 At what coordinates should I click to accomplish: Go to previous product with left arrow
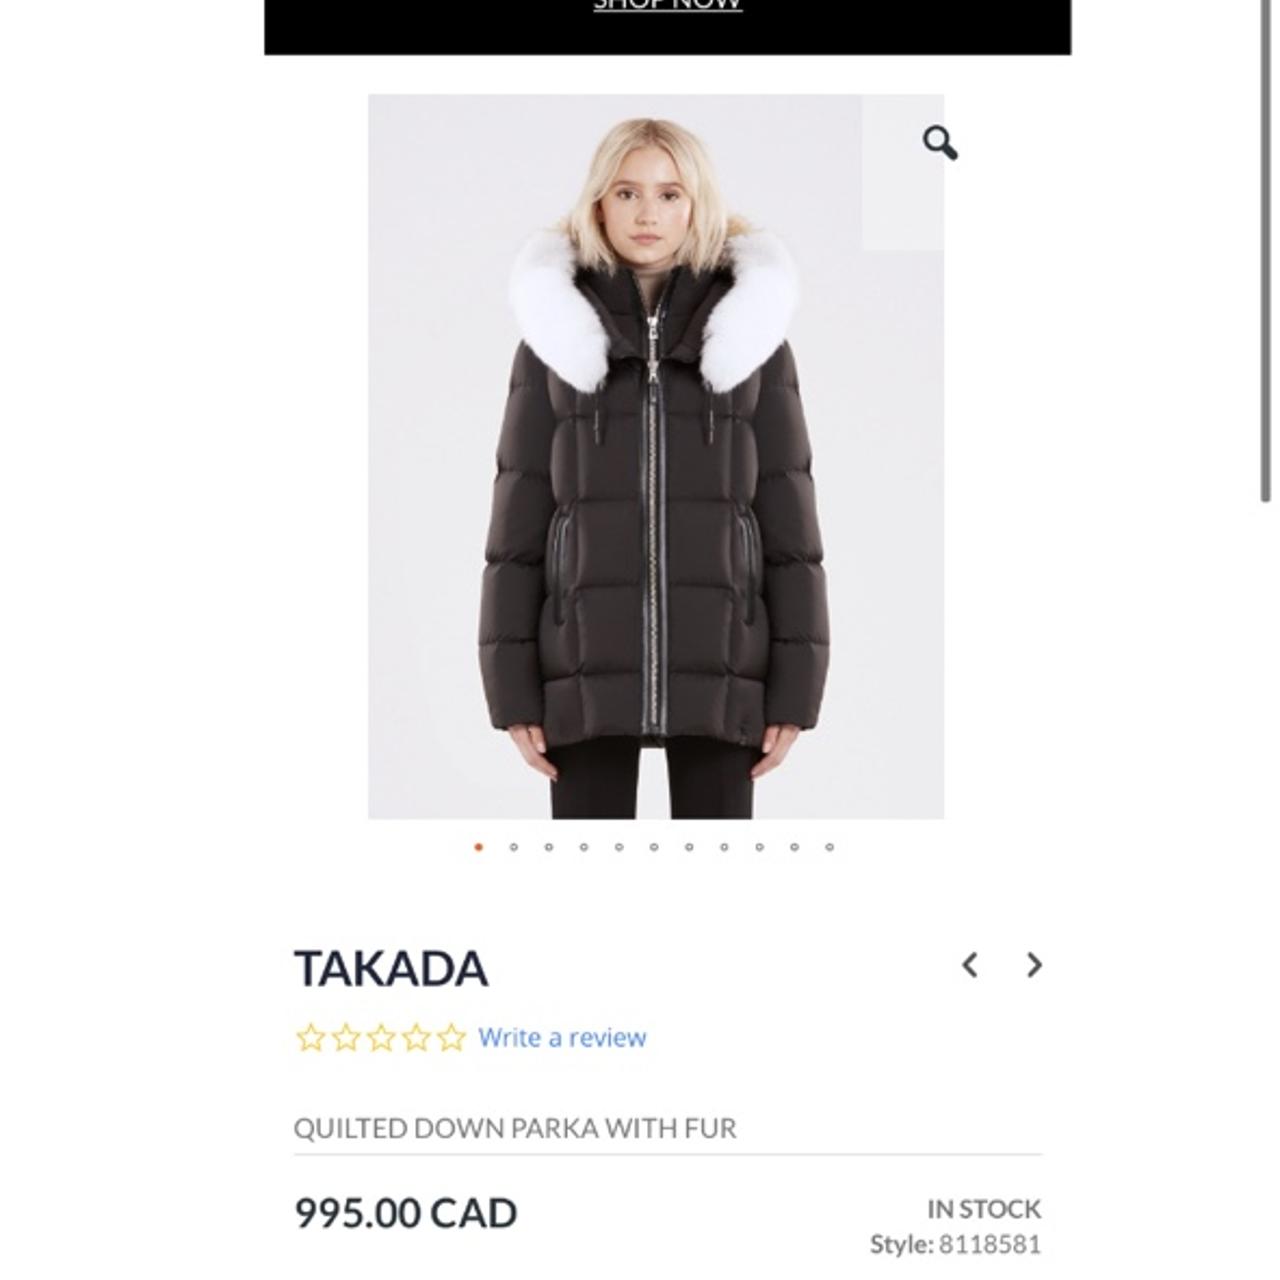[x=969, y=965]
